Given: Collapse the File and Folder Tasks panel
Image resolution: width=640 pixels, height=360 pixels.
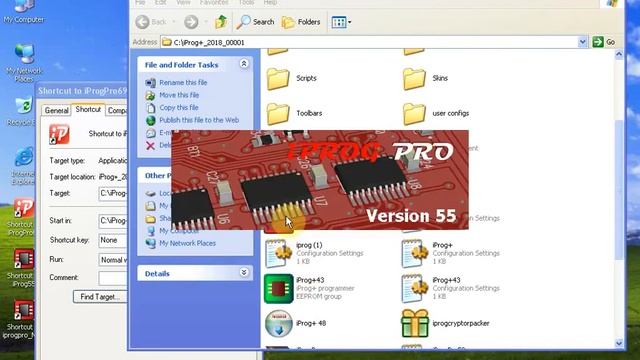Looking at the screenshot, I should point(244,64).
